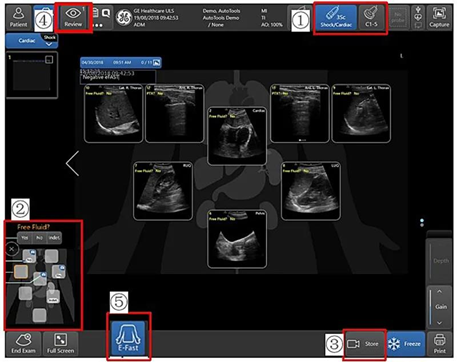
Task: Open the Lat. L. Thorax view thumbnail
Action: click(361, 113)
